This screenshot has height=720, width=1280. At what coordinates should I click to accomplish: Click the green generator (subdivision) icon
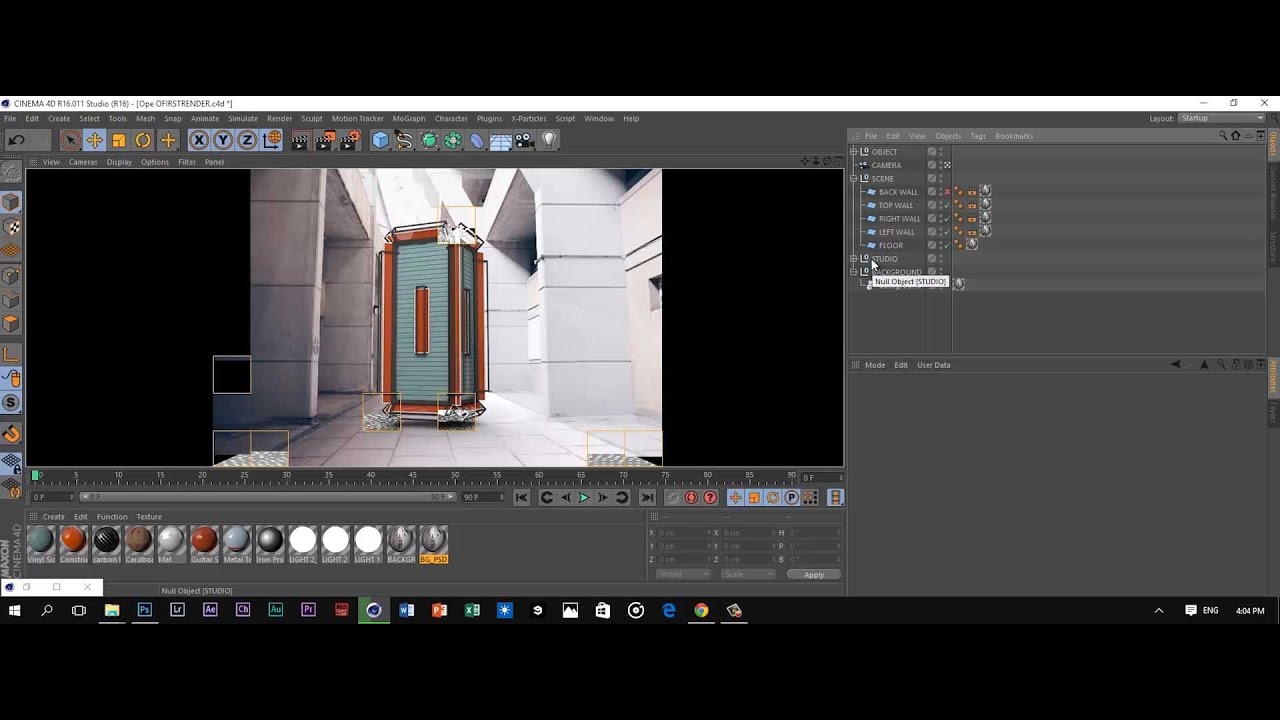point(429,141)
